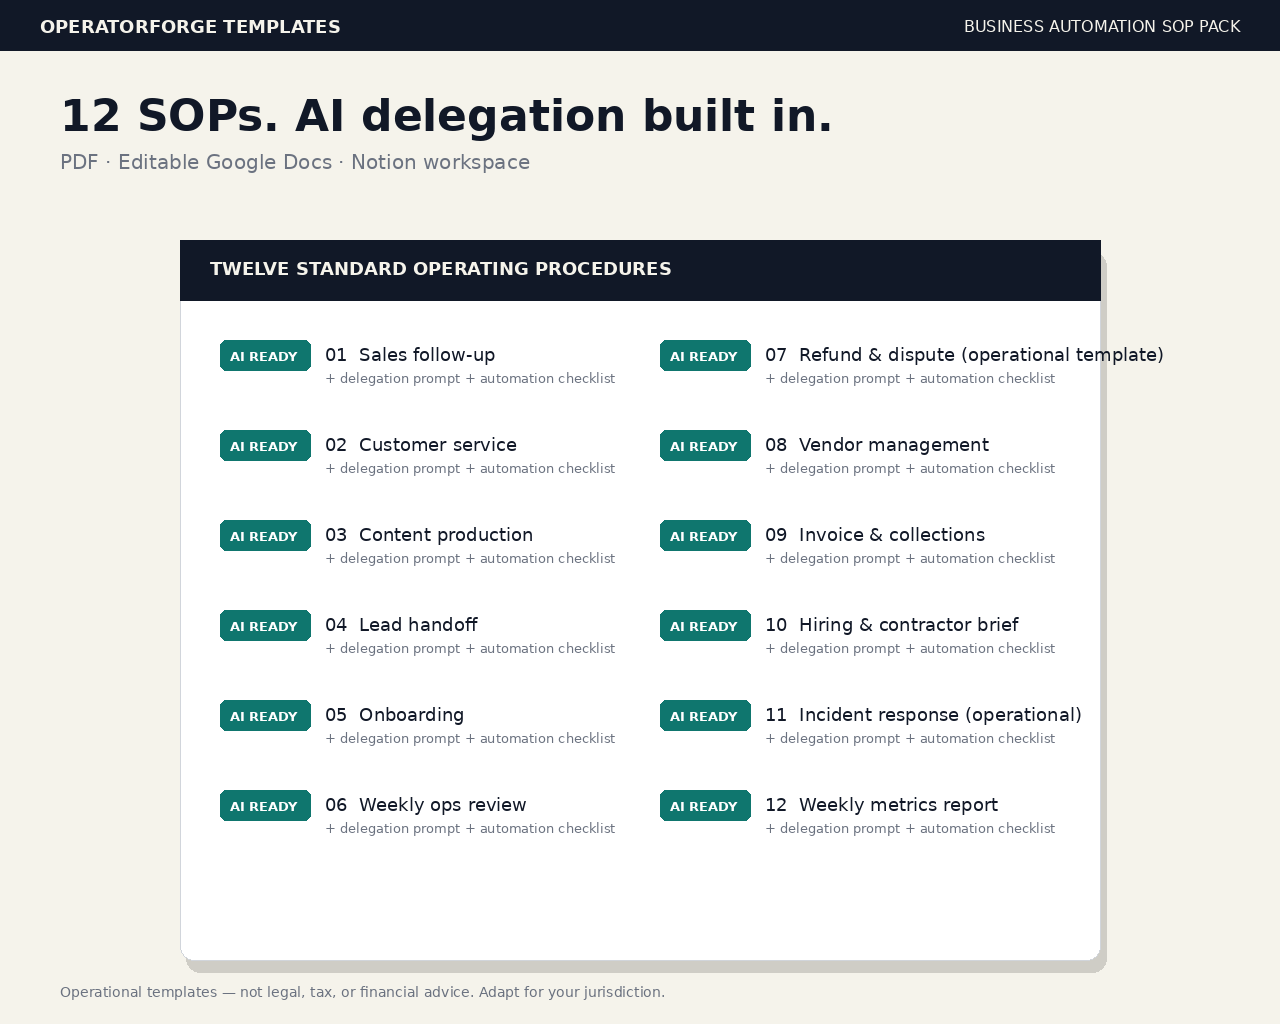Click the delegation prompt subtext under Lead handoff
The image size is (1280, 1024).
click(470, 649)
